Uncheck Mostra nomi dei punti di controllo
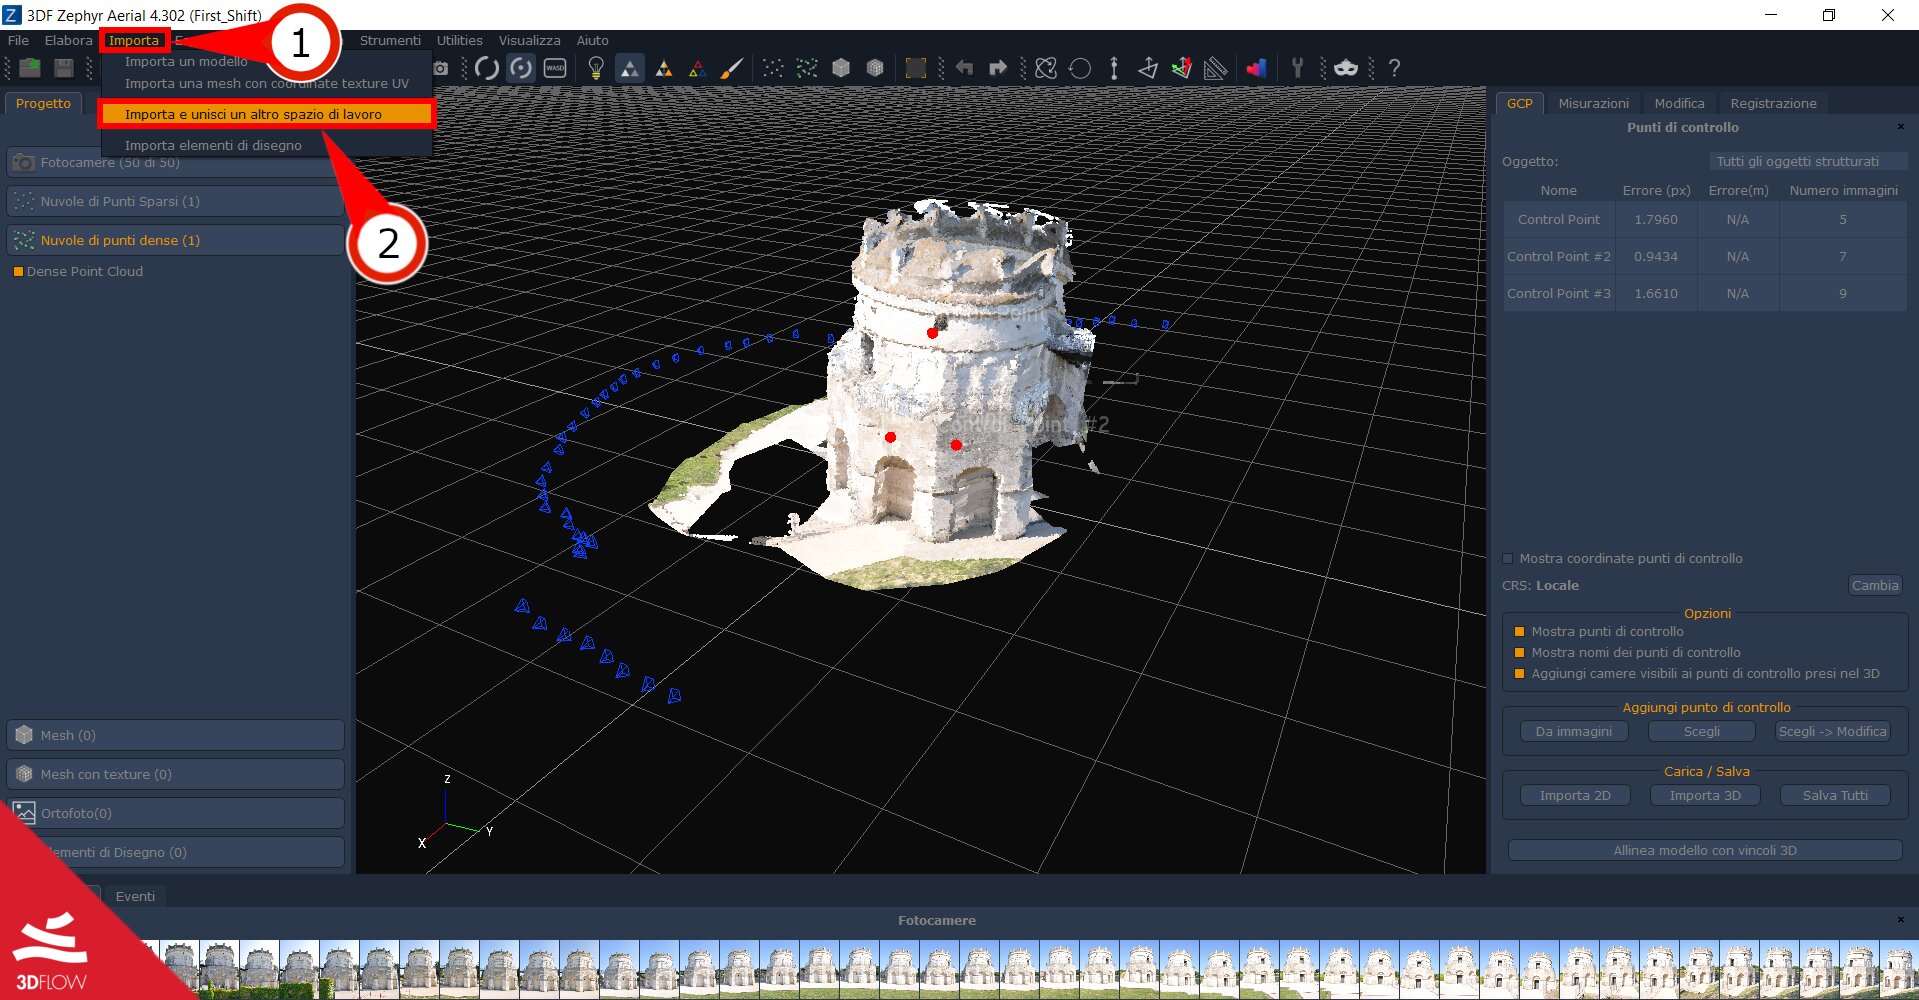Viewport: 1919px width, 1000px height. pos(1520,652)
